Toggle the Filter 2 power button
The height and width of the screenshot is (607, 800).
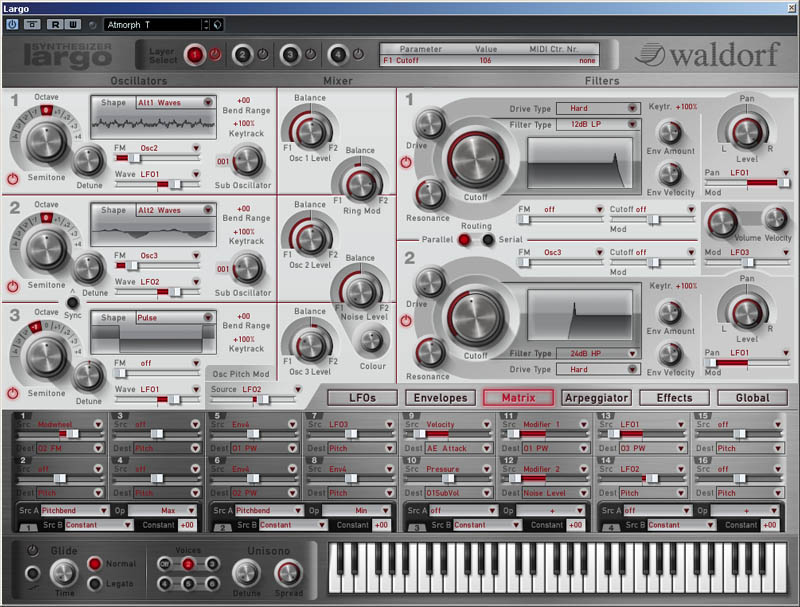(x=406, y=321)
